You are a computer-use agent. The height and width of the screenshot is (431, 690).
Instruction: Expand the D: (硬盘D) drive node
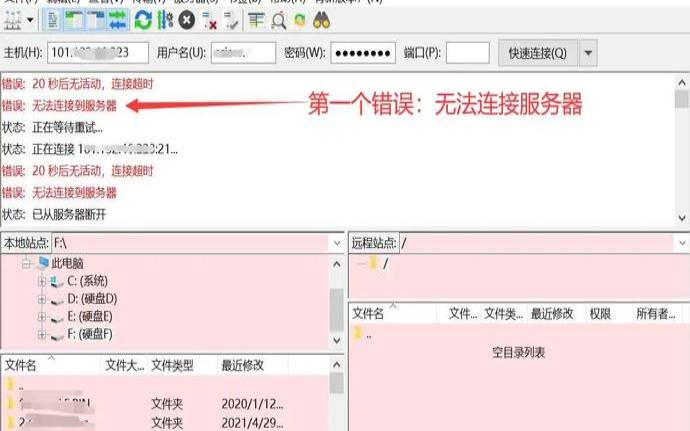point(42,299)
